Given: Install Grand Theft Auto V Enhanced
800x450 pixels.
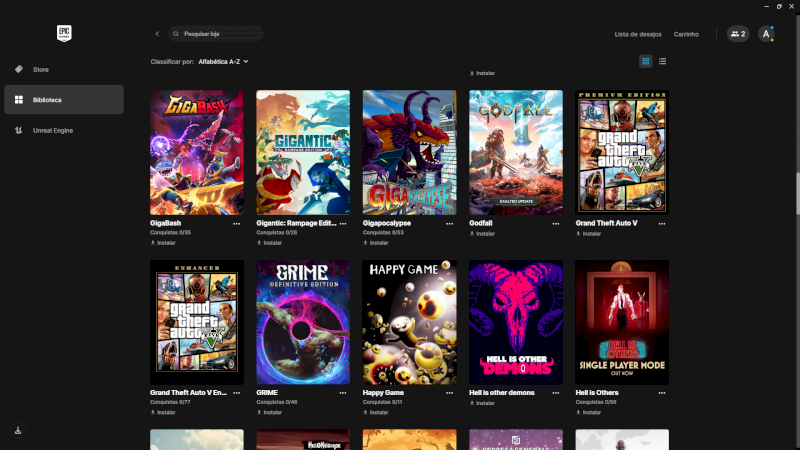Looking at the screenshot, I should click(x=163, y=412).
